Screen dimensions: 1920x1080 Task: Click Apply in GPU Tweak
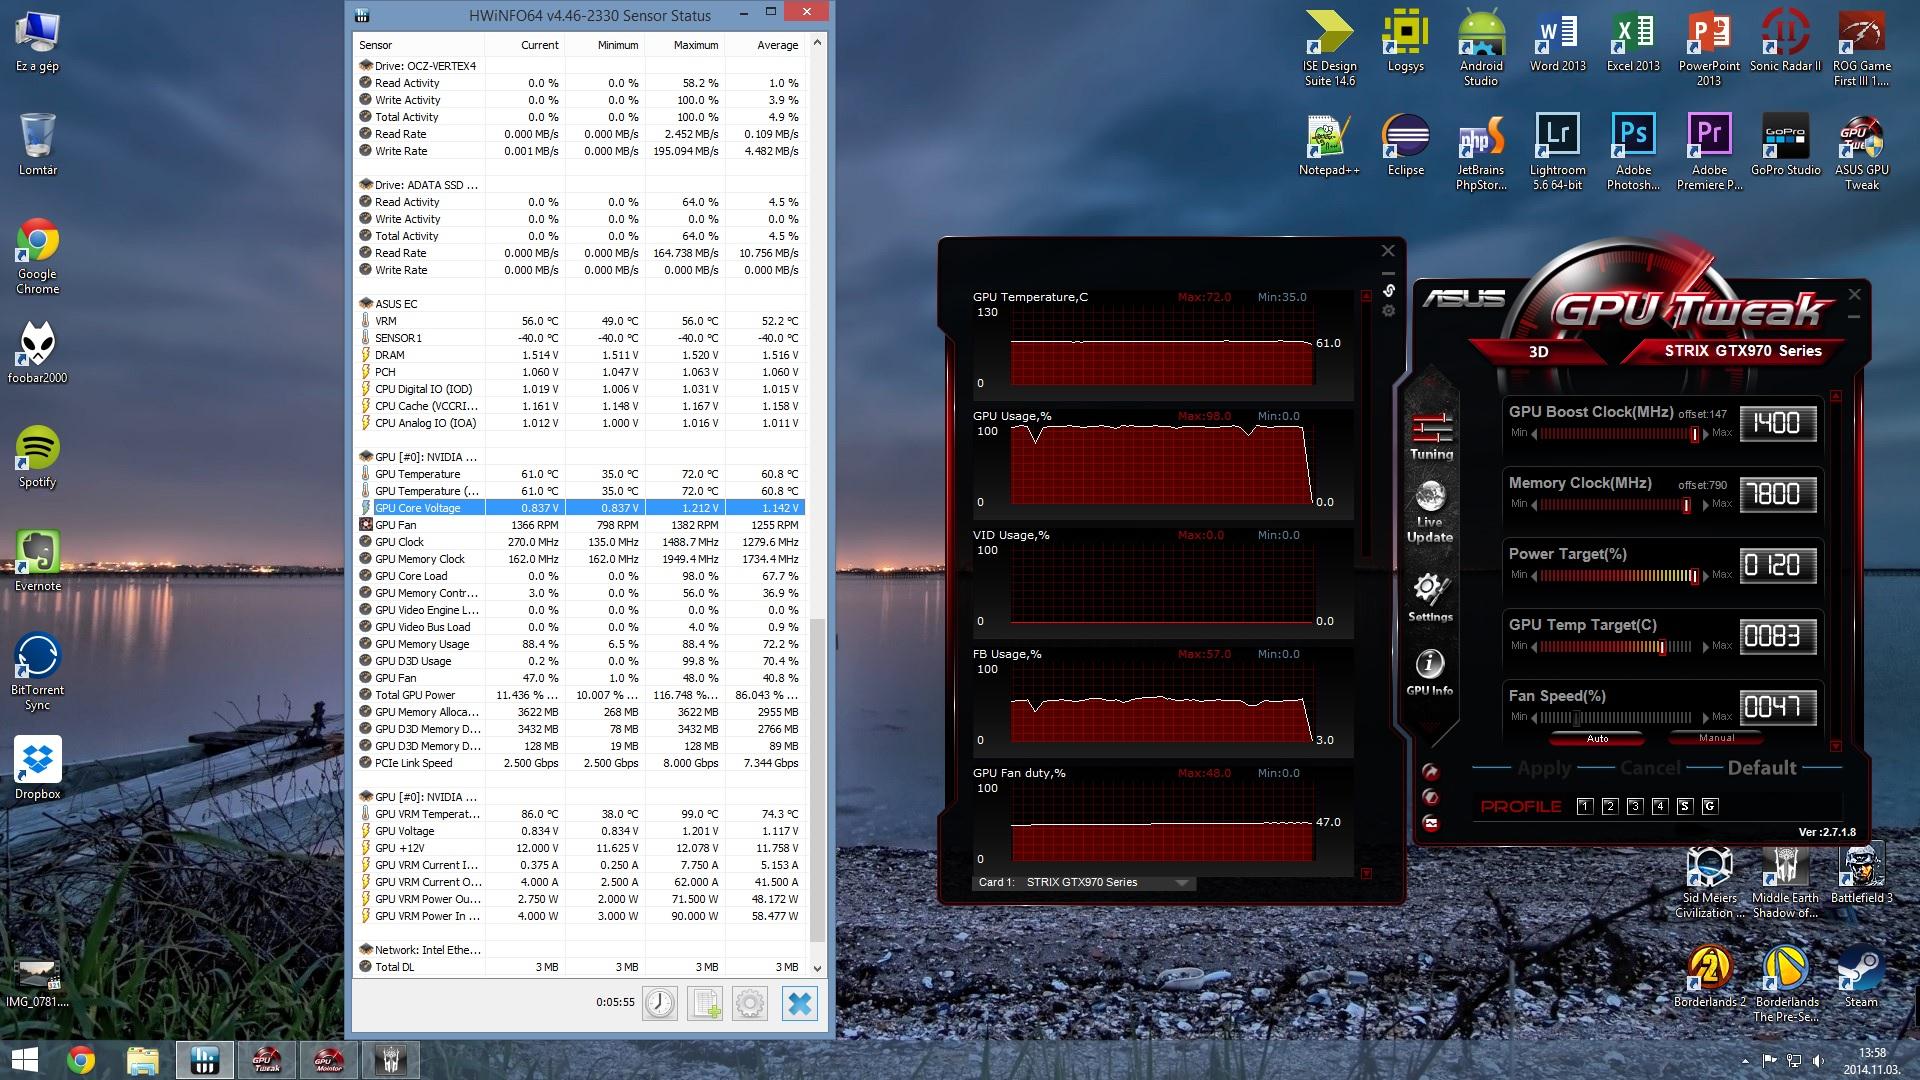coord(1543,768)
